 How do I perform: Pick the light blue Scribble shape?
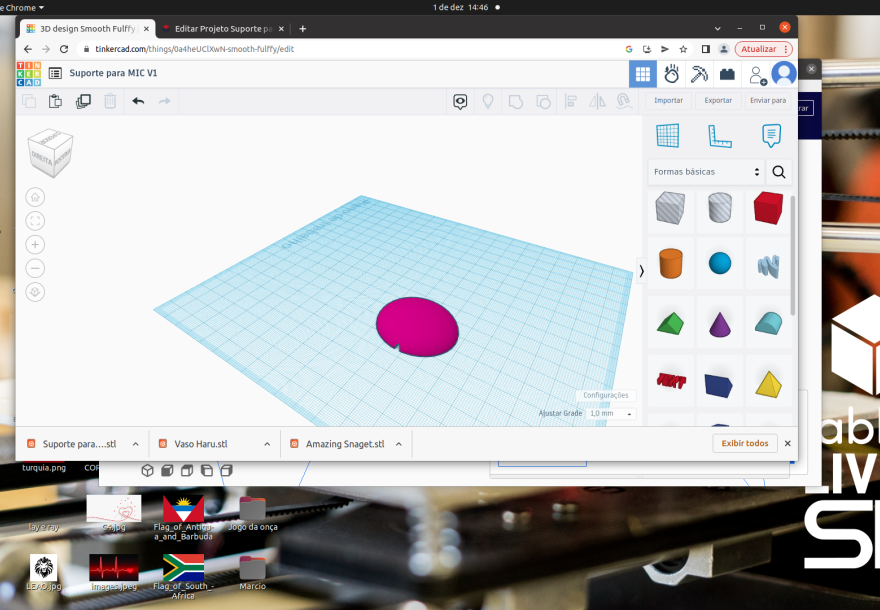click(768, 266)
